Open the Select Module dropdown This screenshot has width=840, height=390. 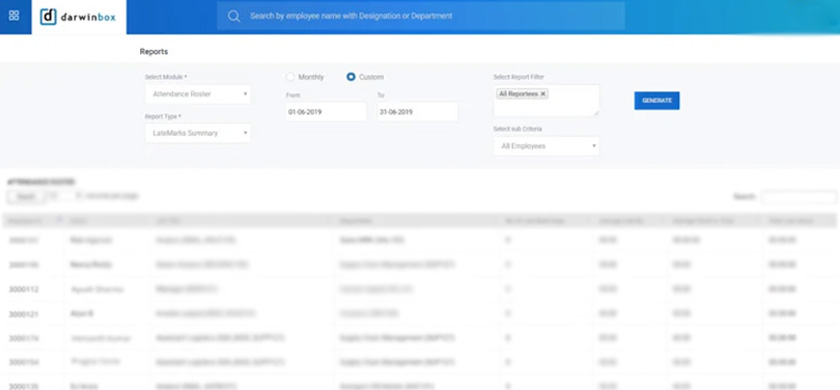[x=198, y=94]
